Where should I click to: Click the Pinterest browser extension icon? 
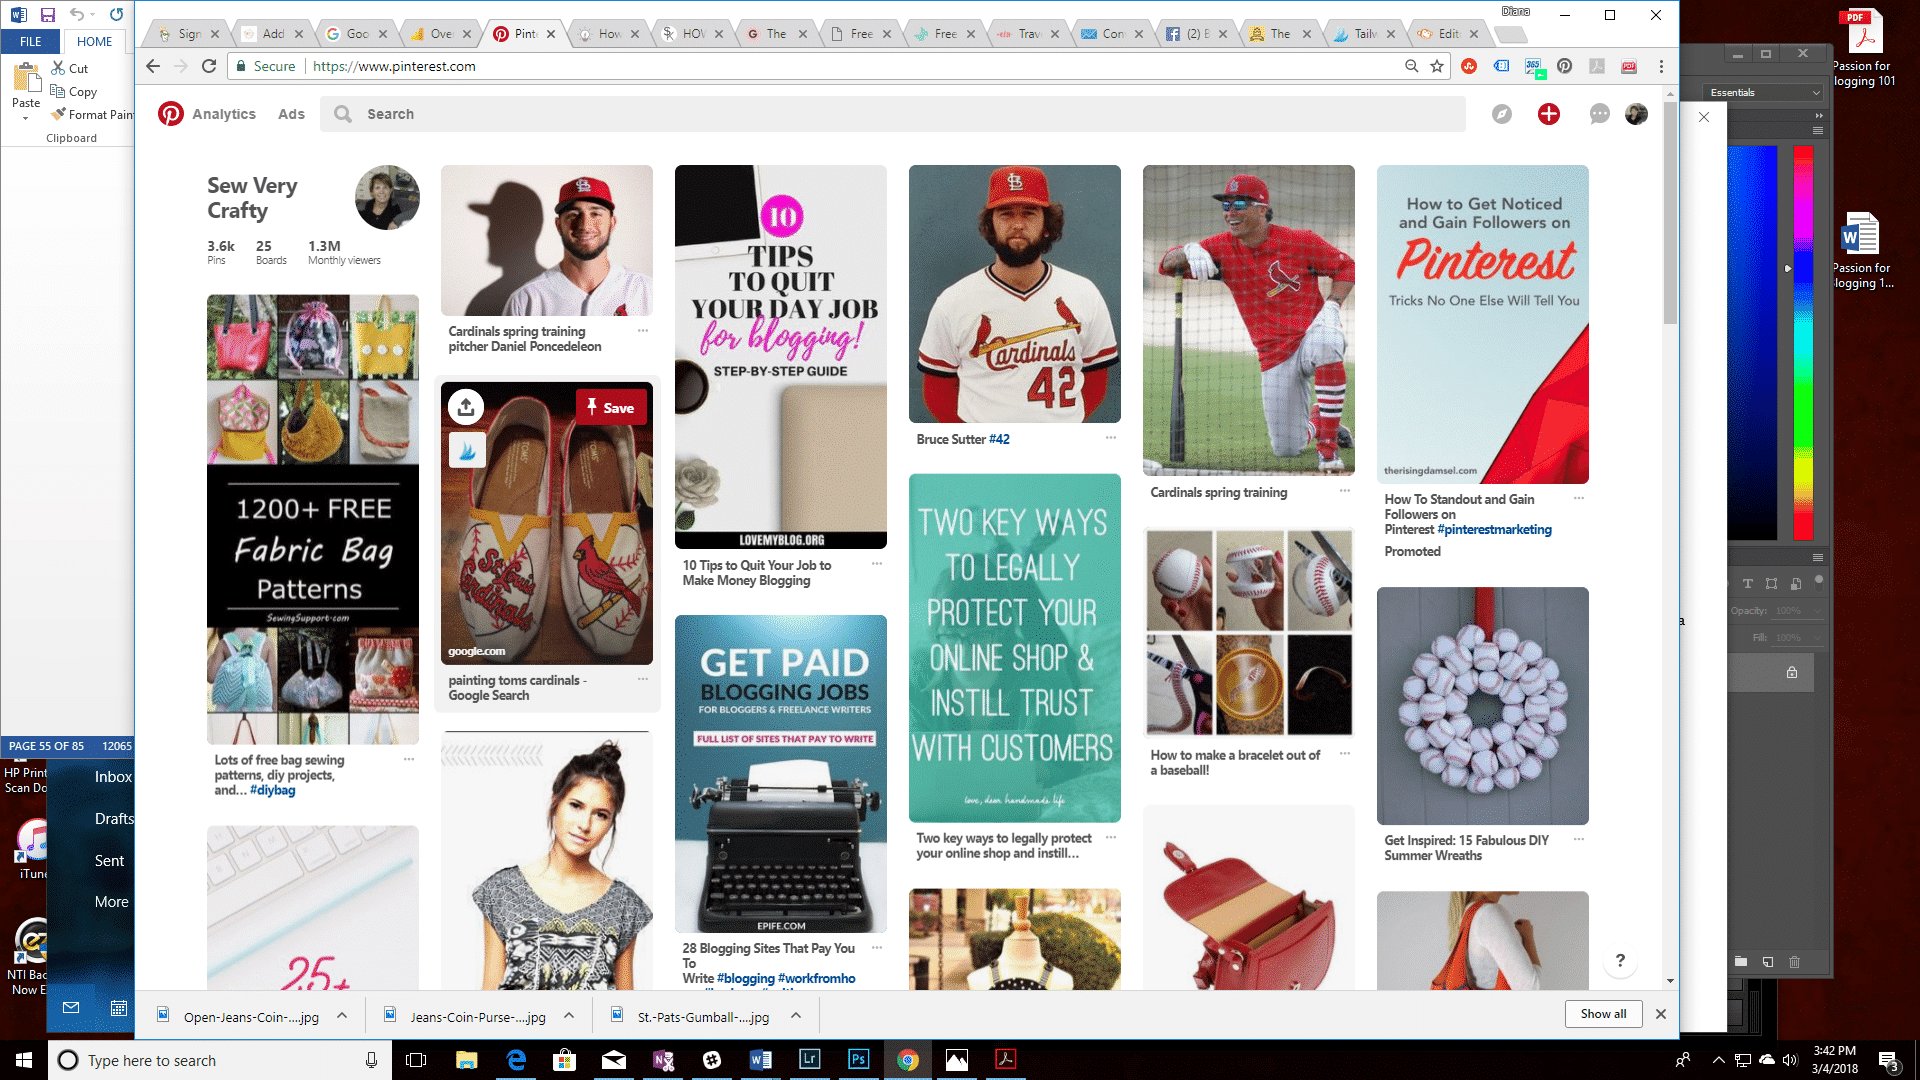coord(1565,66)
